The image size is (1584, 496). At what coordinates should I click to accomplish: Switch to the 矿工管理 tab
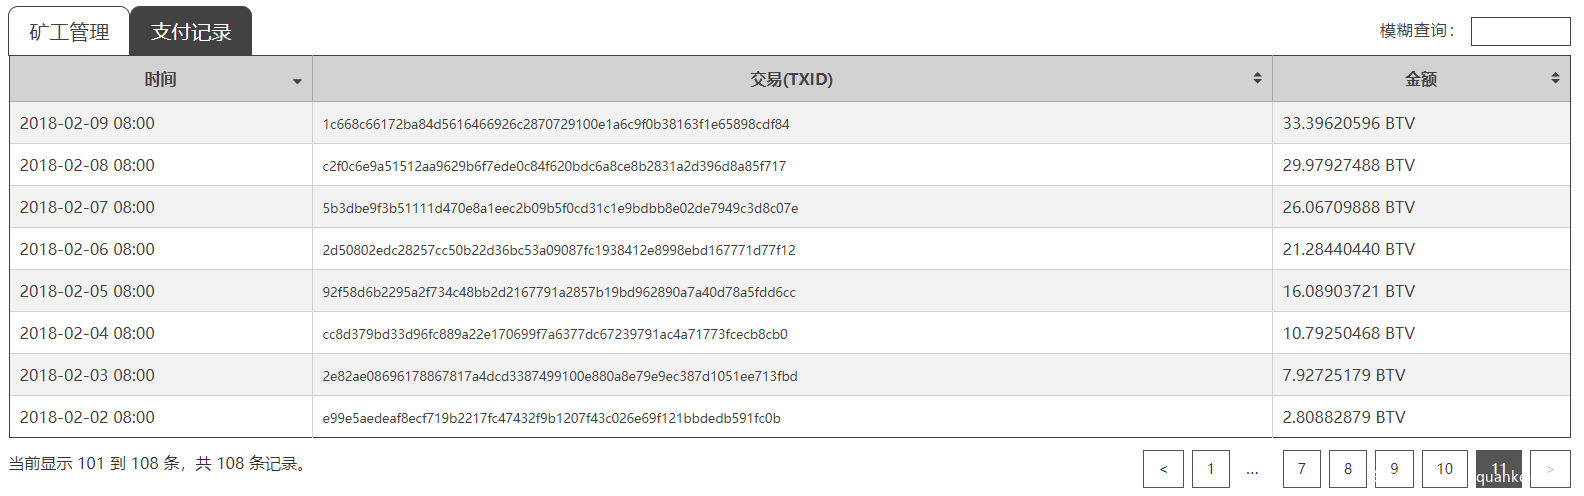(69, 32)
